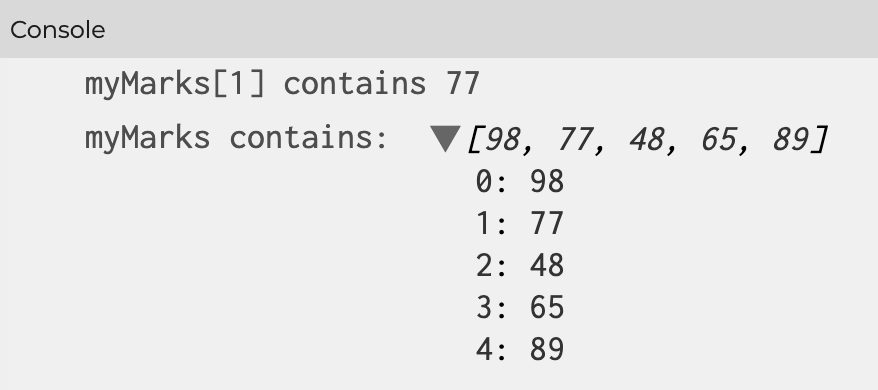Click the value 98 in the expanded list
This screenshot has width=878, height=390.
click(547, 182)
